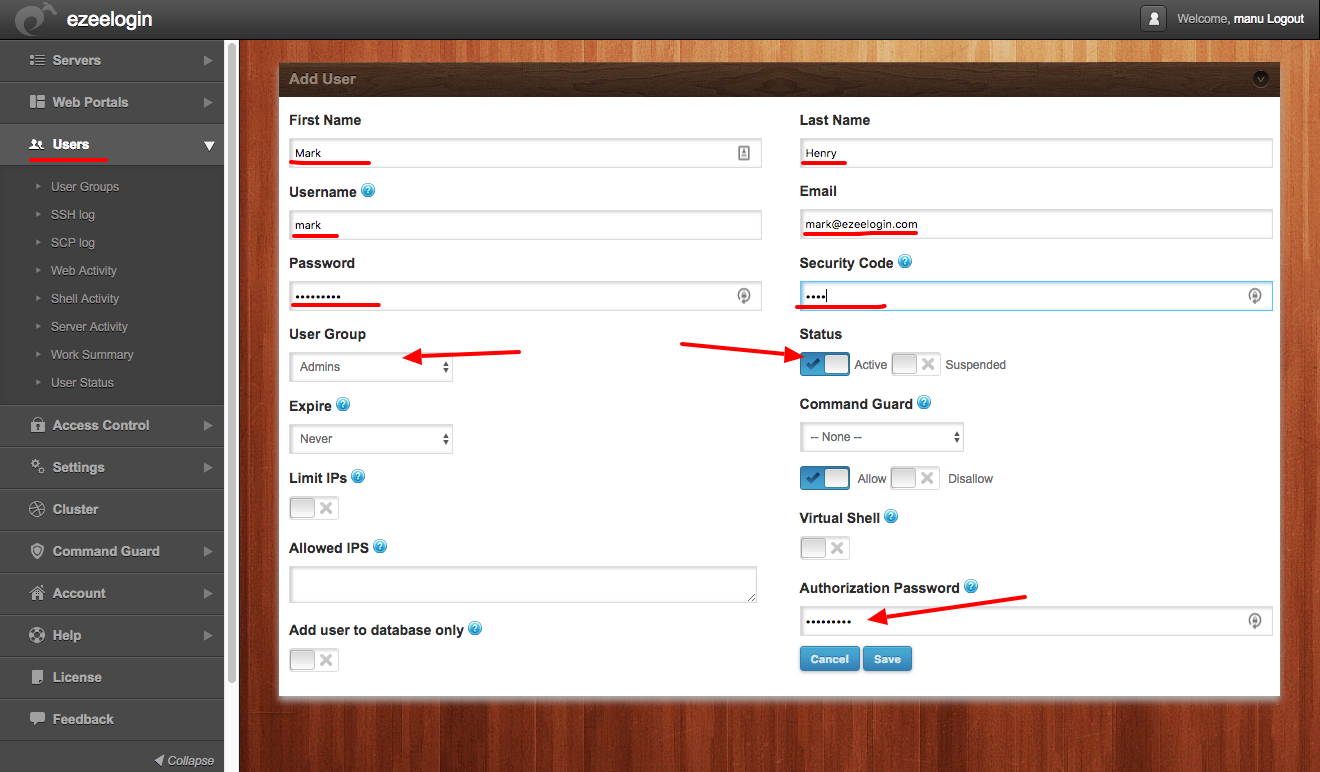The height and width of the screenshot is (772, 1320).
Task: Click the Account home icon
Action: coord(37,593)
